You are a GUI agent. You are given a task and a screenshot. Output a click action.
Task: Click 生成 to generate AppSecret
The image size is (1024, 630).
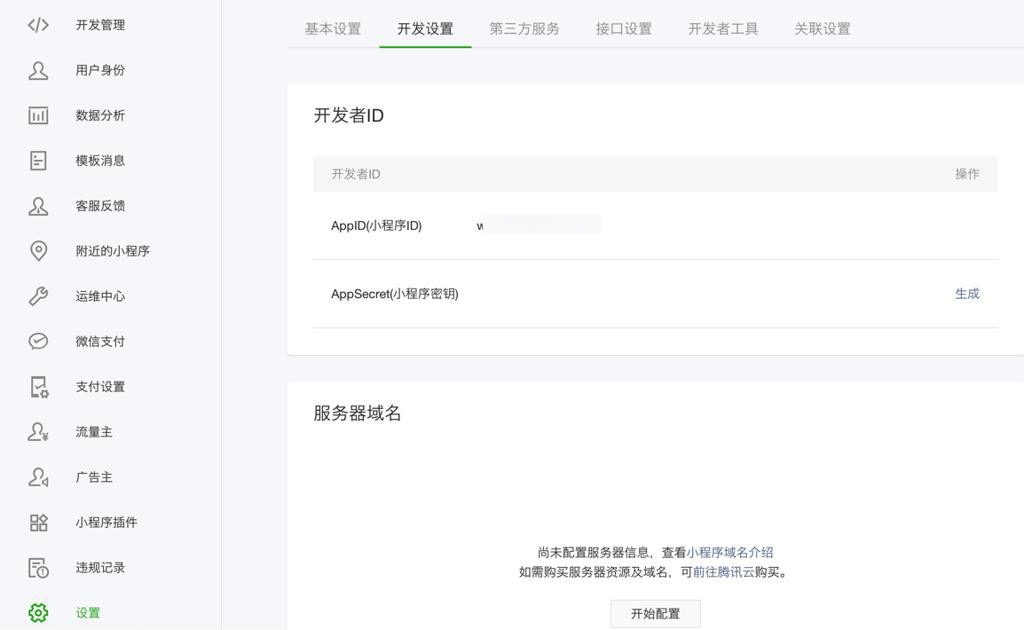(x=967, y=294)
